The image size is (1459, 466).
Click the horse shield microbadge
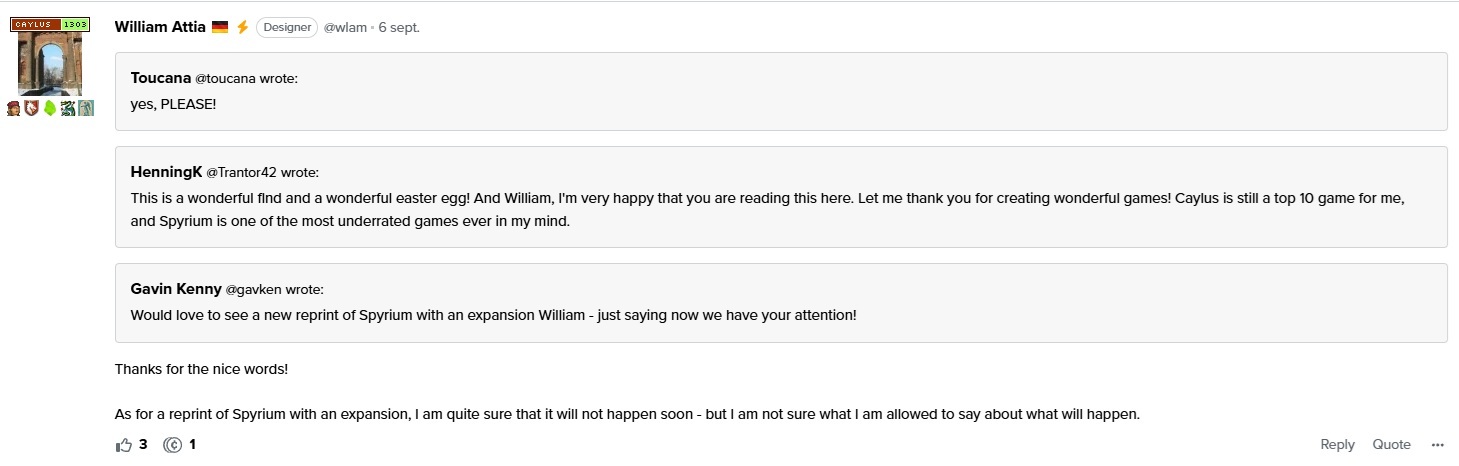pos(31,108)
